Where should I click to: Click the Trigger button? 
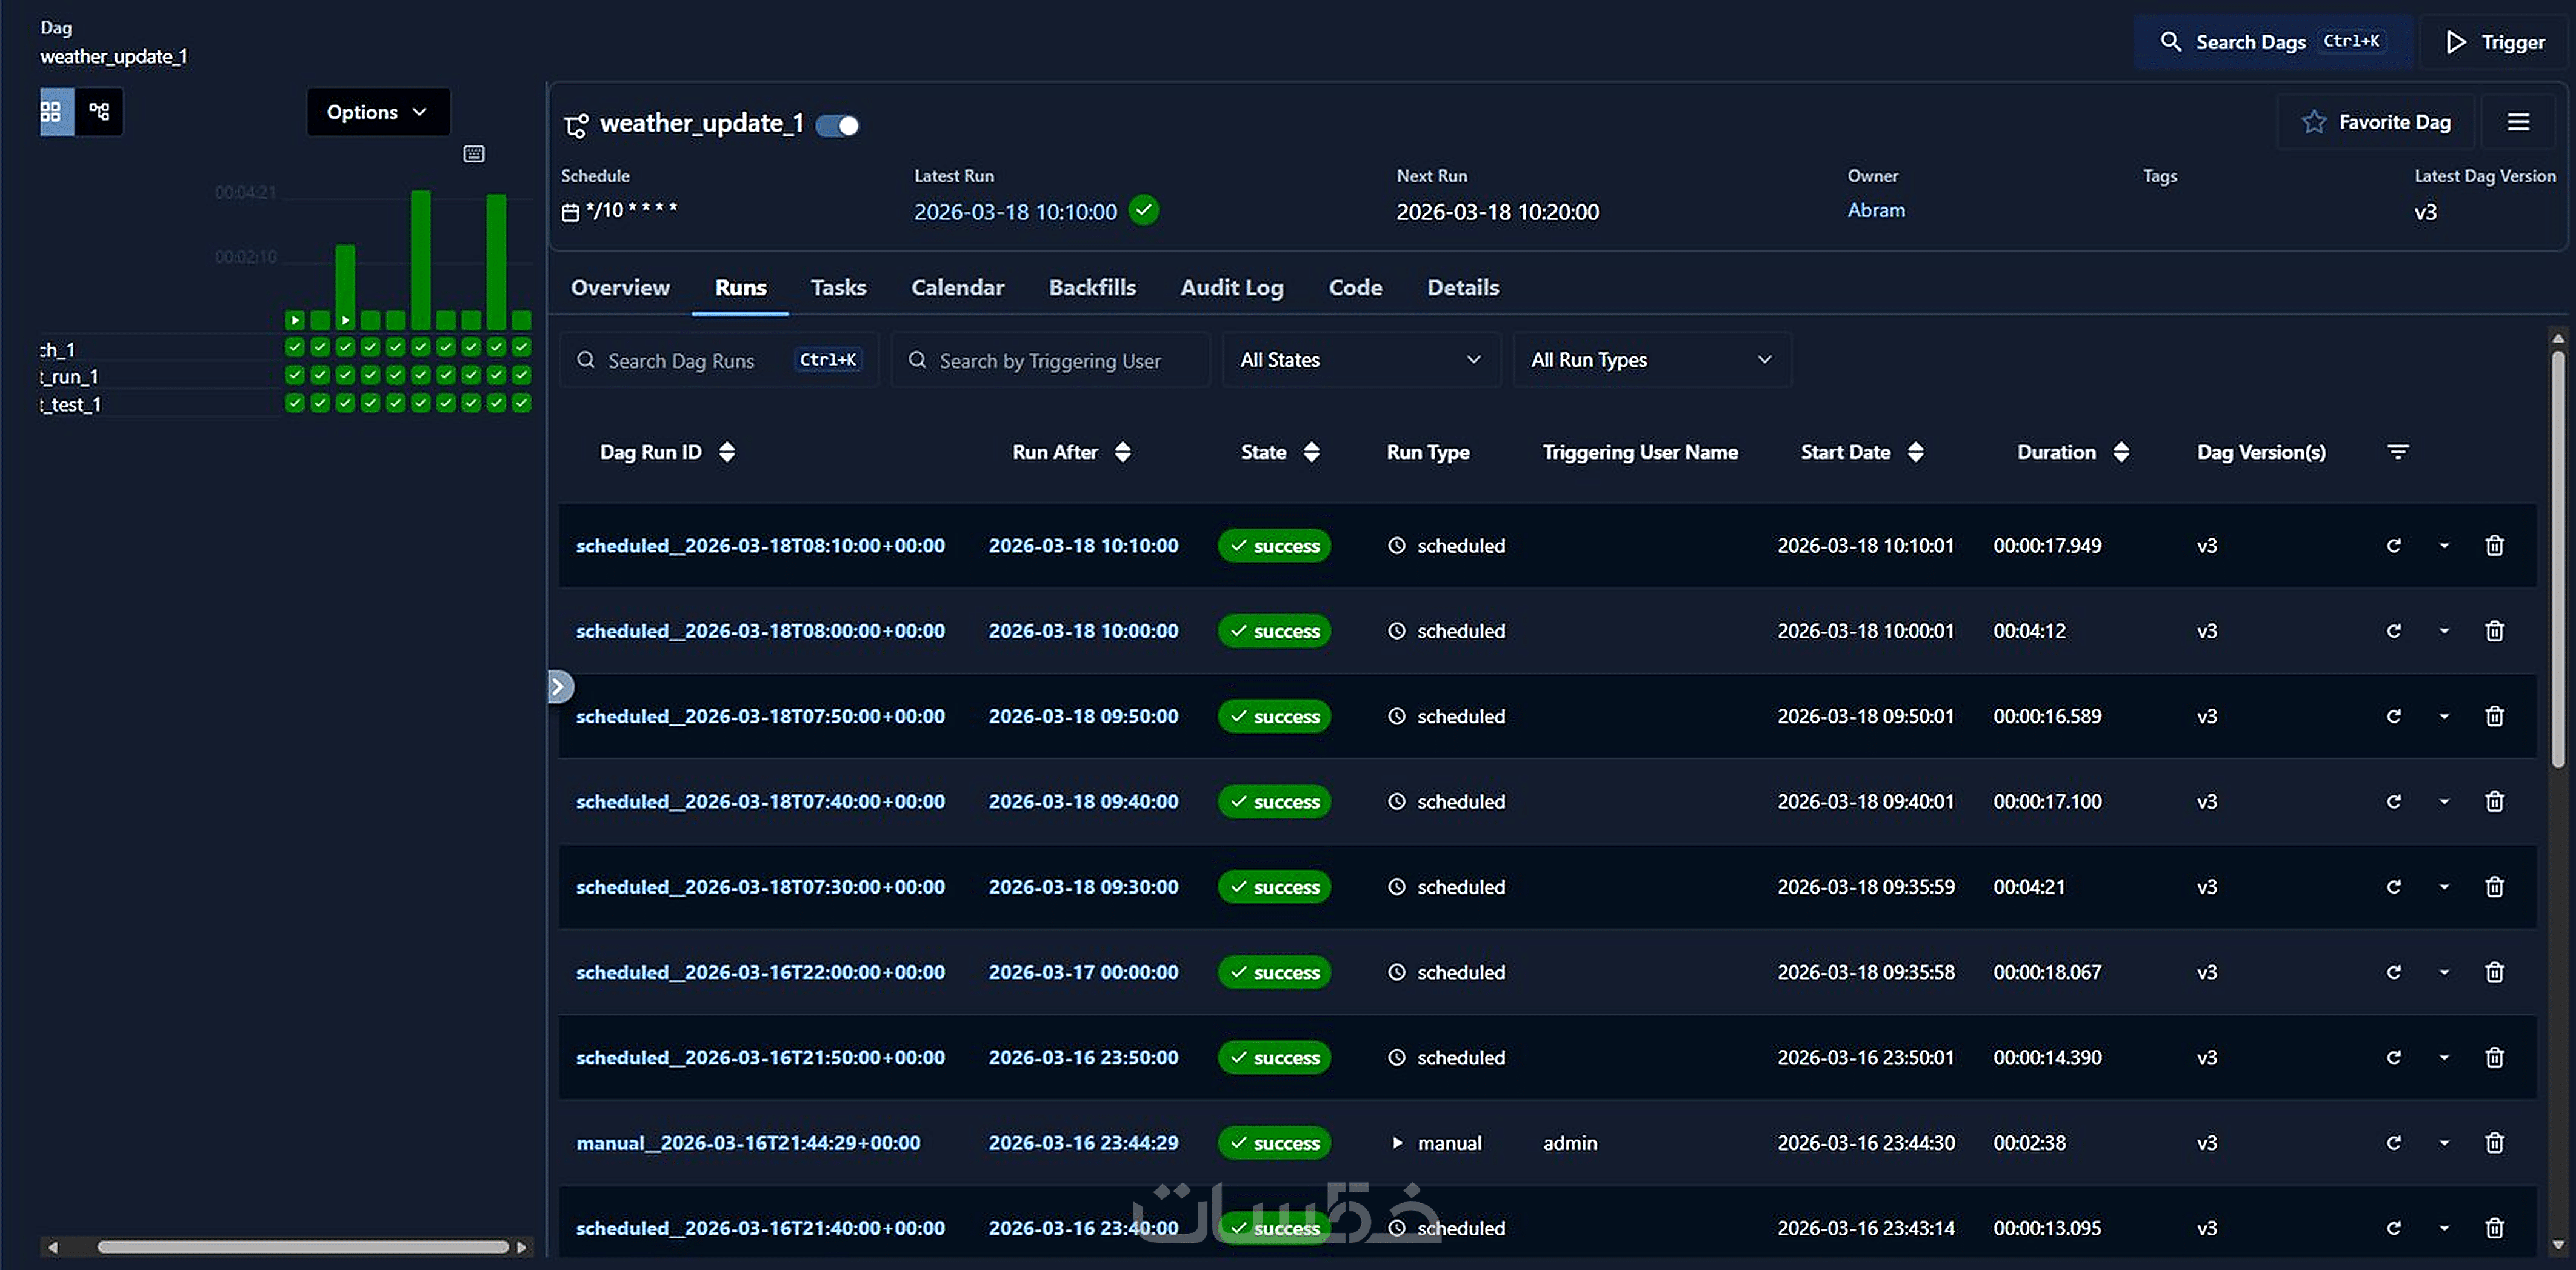point(2495,42)
